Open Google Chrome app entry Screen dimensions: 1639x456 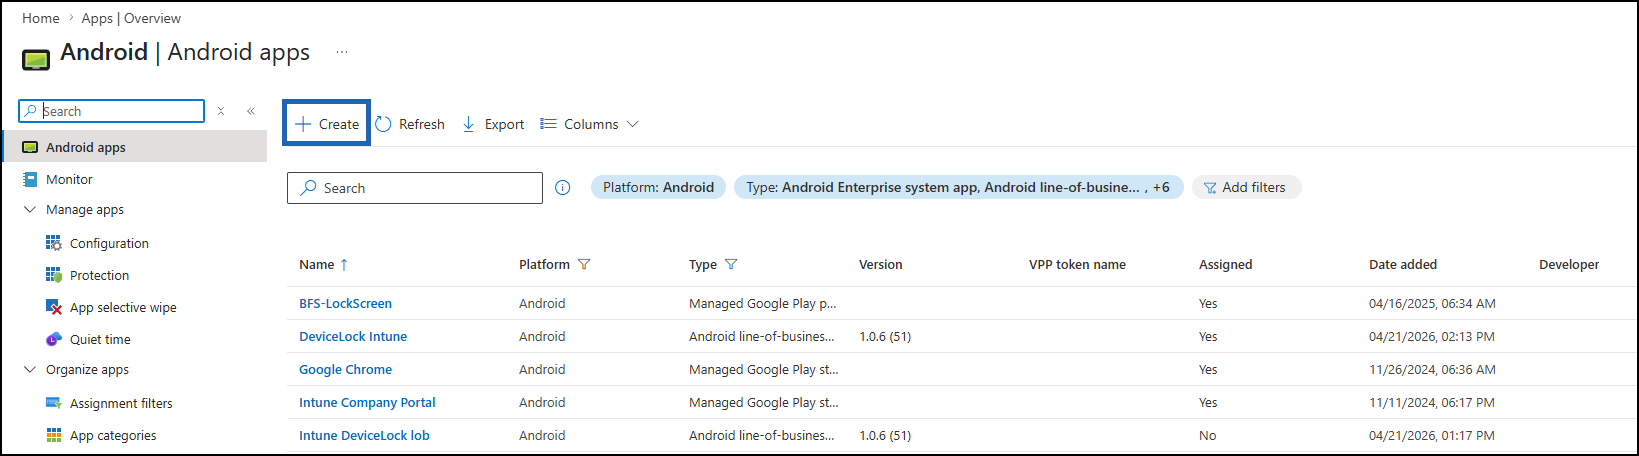tap(345, 369)
